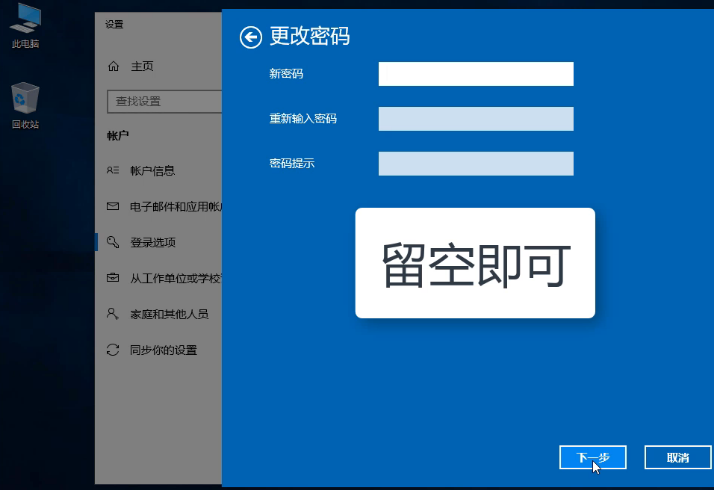Image resolution: width=714 pixels, height=490 pixels.
Task: Click the briefcase icon for 从工作单位或学校
Action: coord(113,278)
